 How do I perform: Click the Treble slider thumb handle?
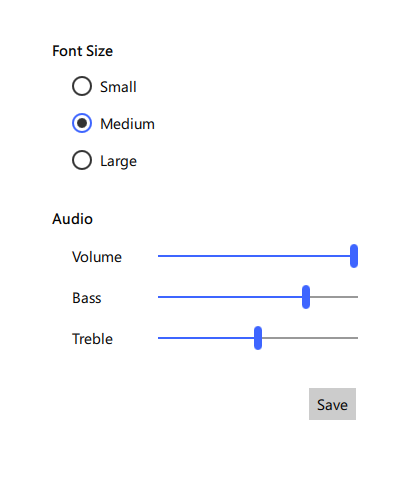coord(258,338)
